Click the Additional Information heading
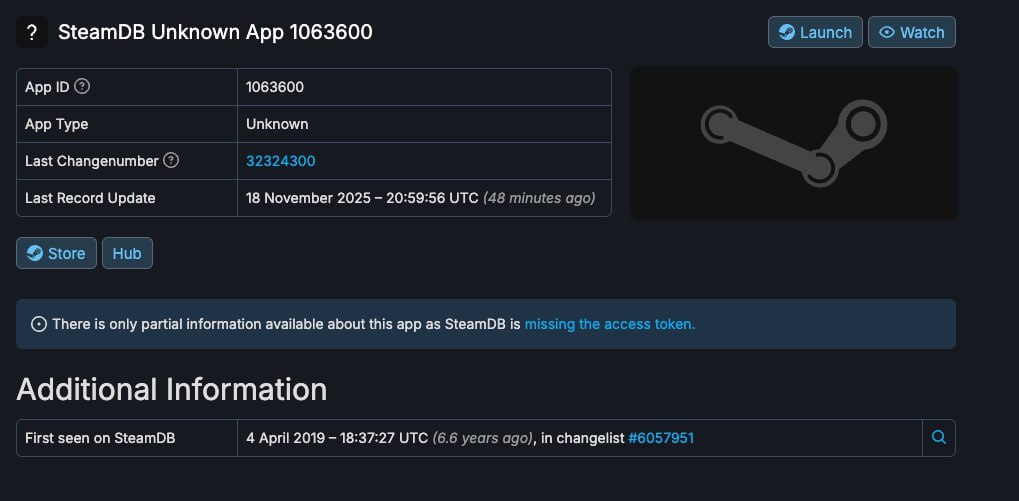The image size is (1019, 501). (x=172, y=388)
